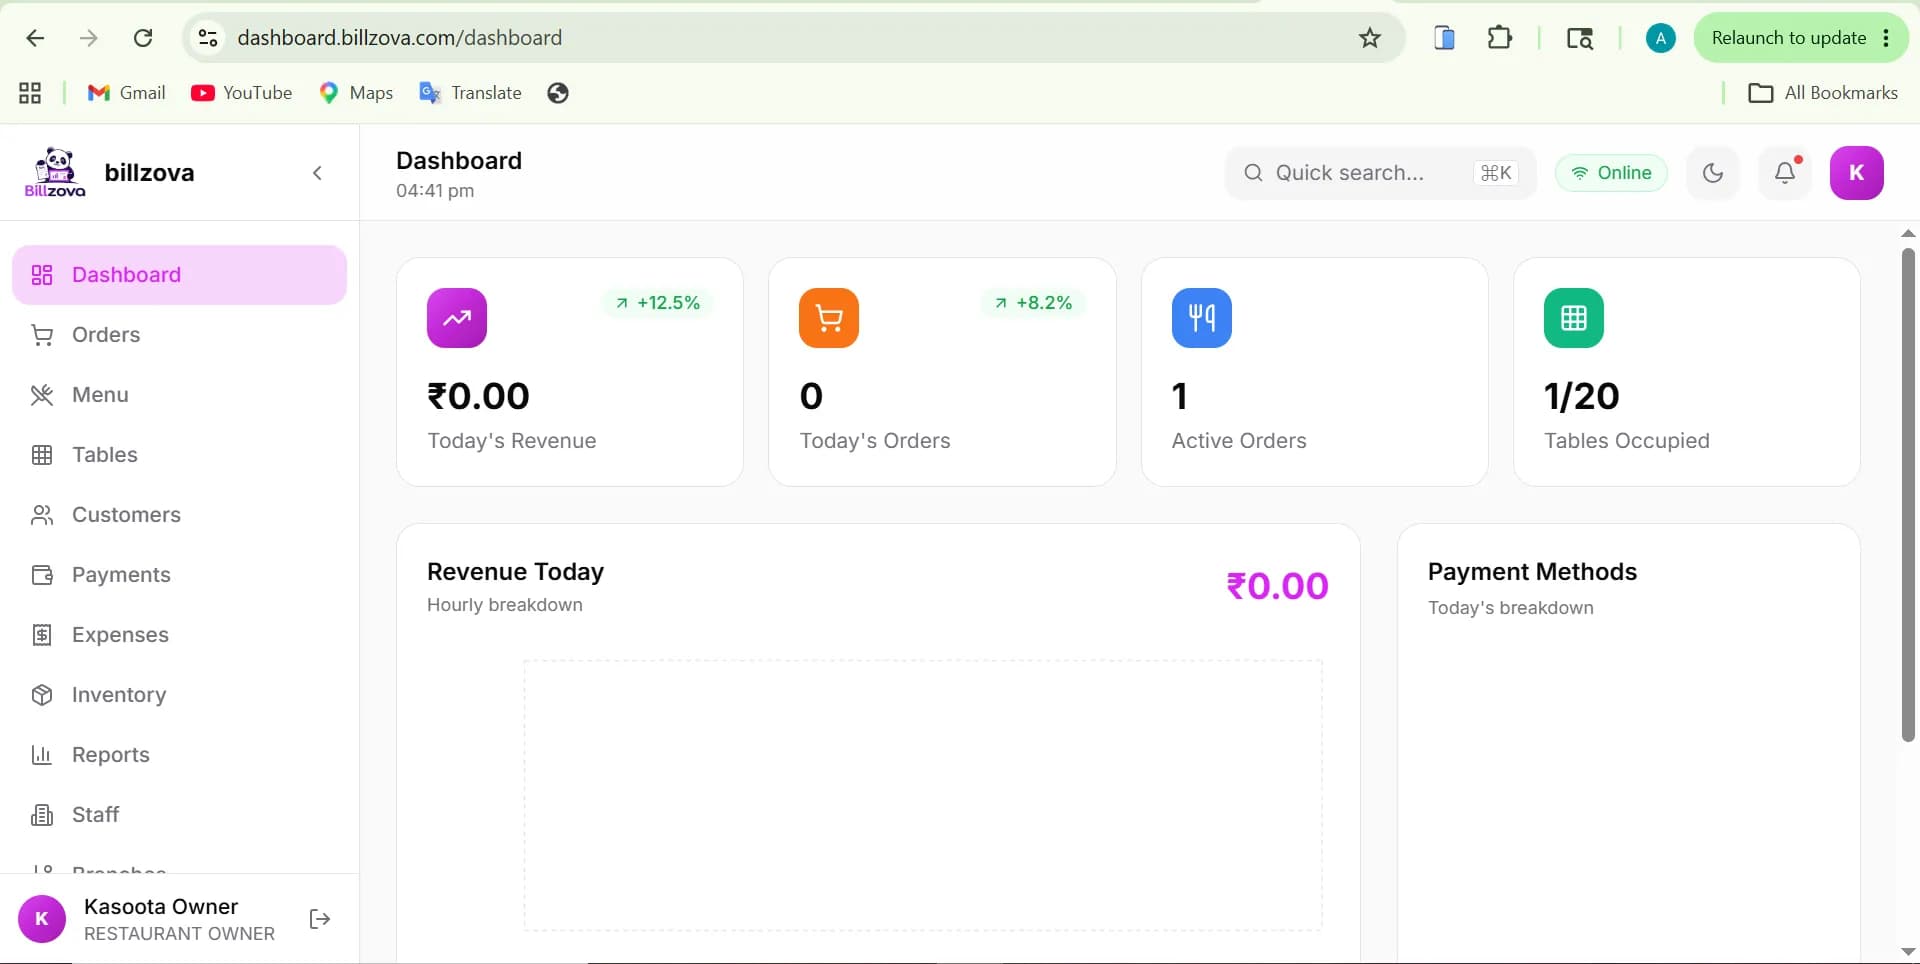The width and height of the screenshot is (1920, 964).
Task: Click the page vertical scrollbar thumb
Action: 1908,495
